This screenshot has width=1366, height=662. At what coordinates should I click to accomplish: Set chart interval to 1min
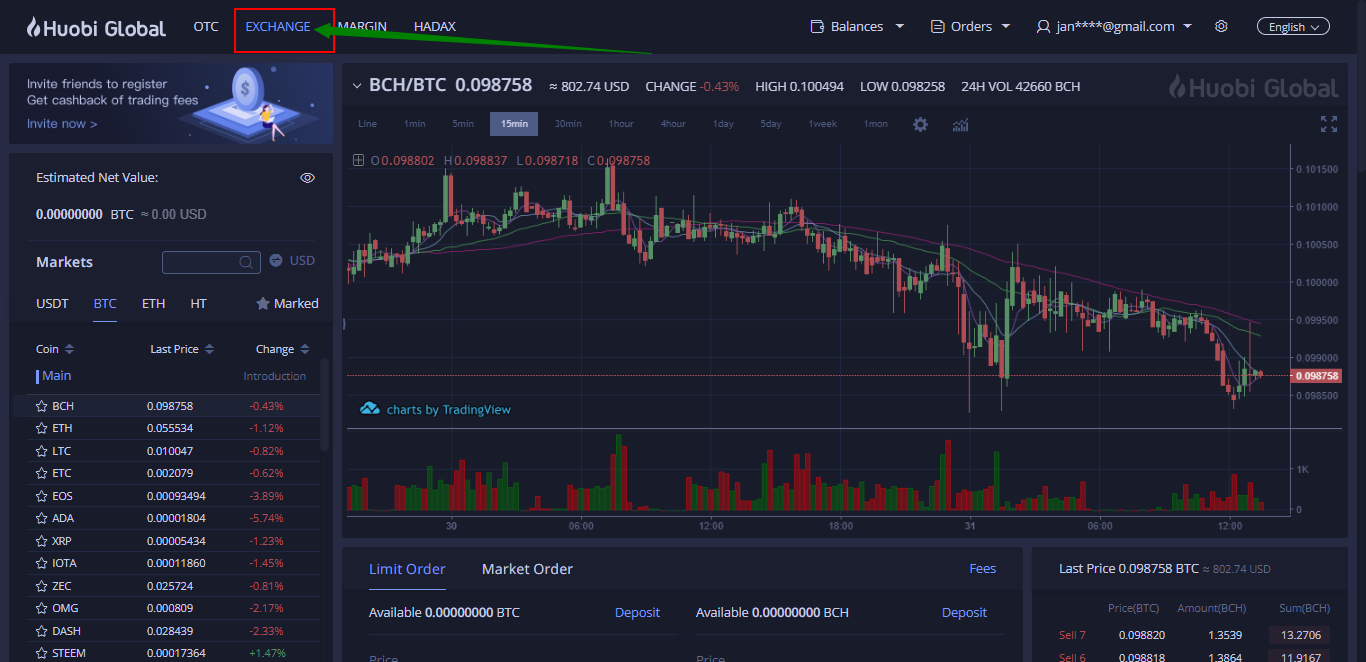click(x=415, y=124)
